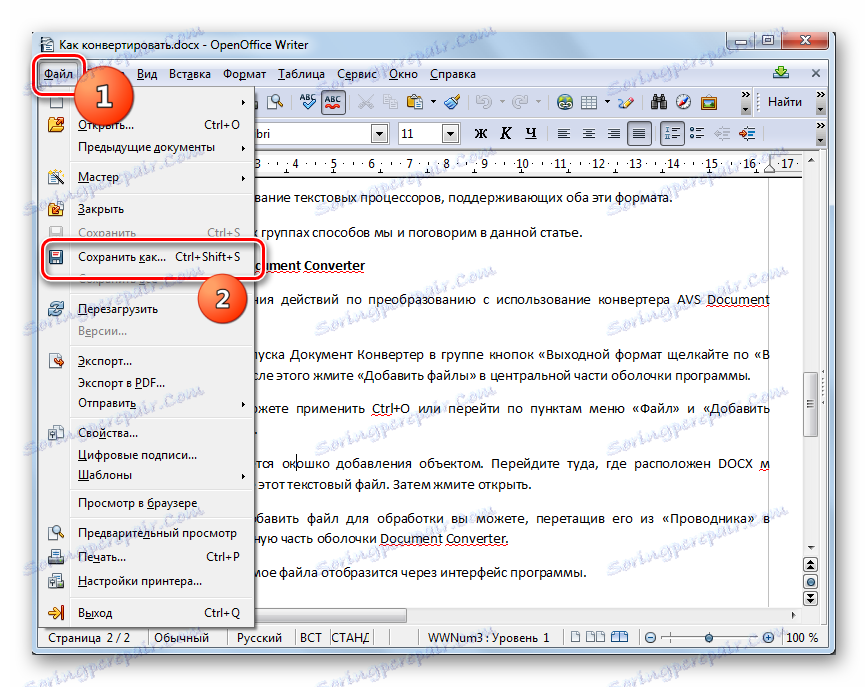This screenshot has width=868, height=687.
Task: Open the Gallery picture icon
Action: pos(709,102)
